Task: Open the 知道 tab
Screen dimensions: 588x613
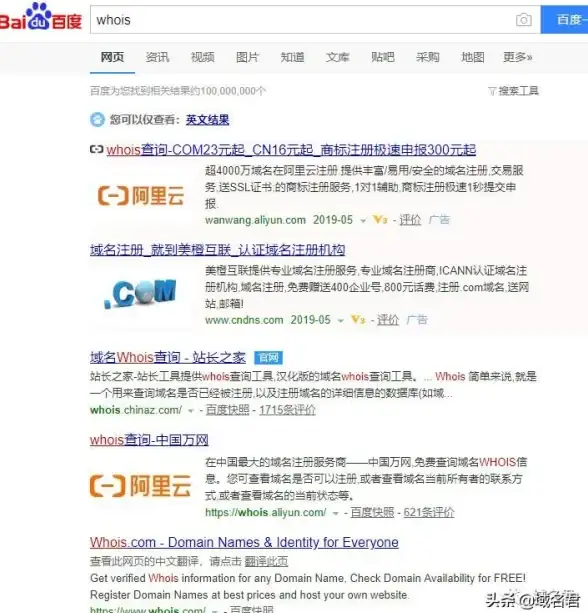Action: pyautogui.click(x=292, y=57)
